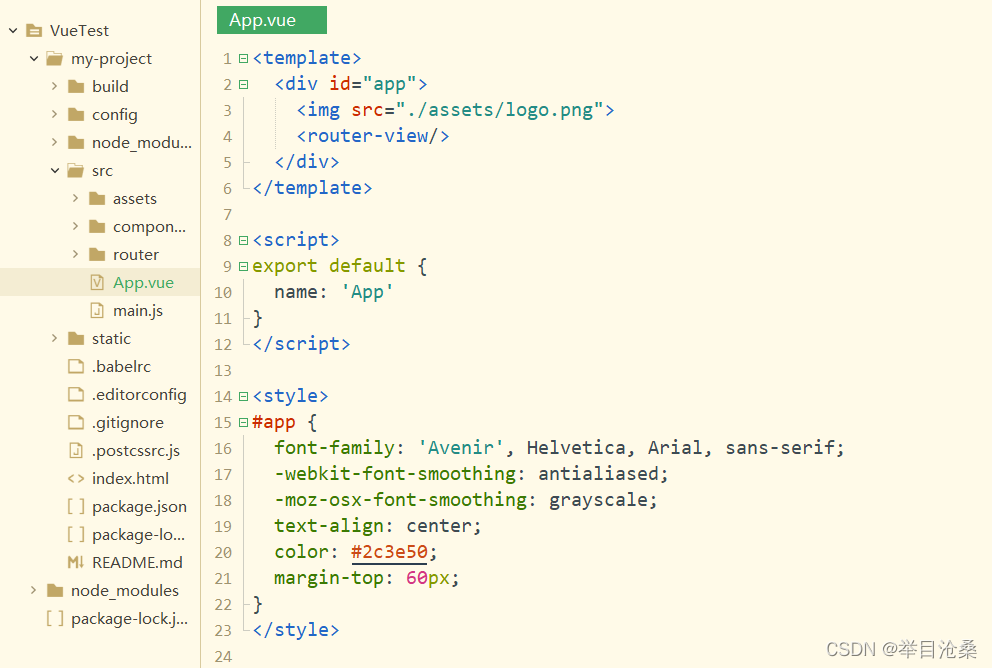Click the App.vue Vue file icon
The width and height of the screenshot is (992, 668).
(x=97, y=282)
